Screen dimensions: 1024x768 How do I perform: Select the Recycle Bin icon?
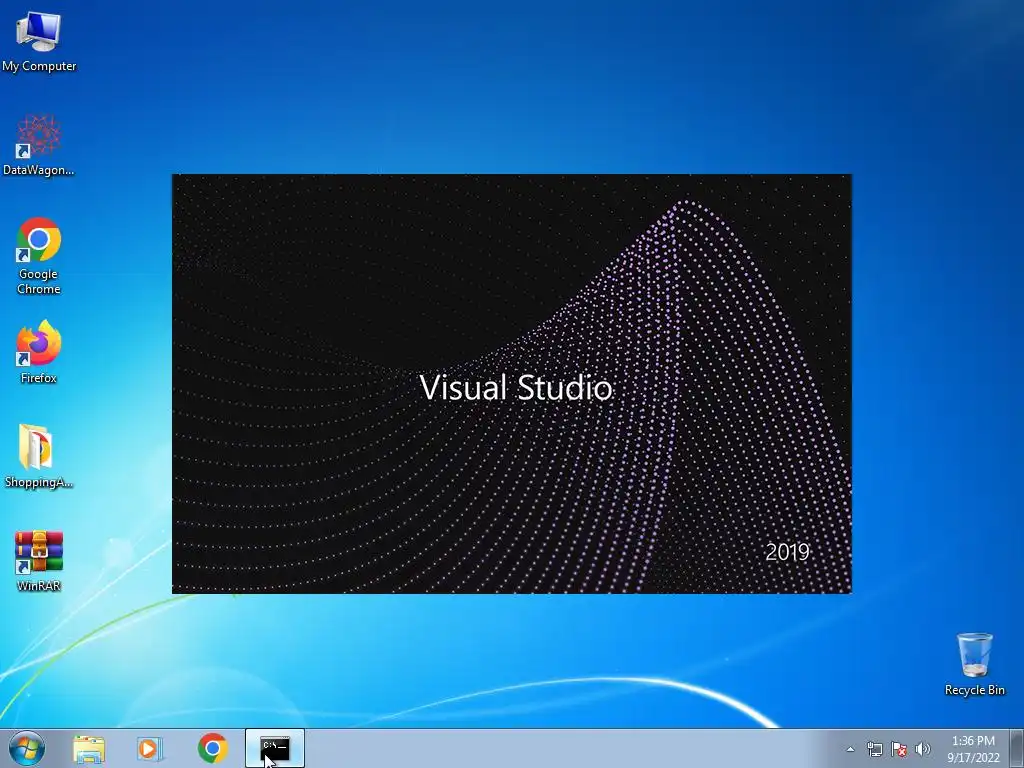coord(974,664)
